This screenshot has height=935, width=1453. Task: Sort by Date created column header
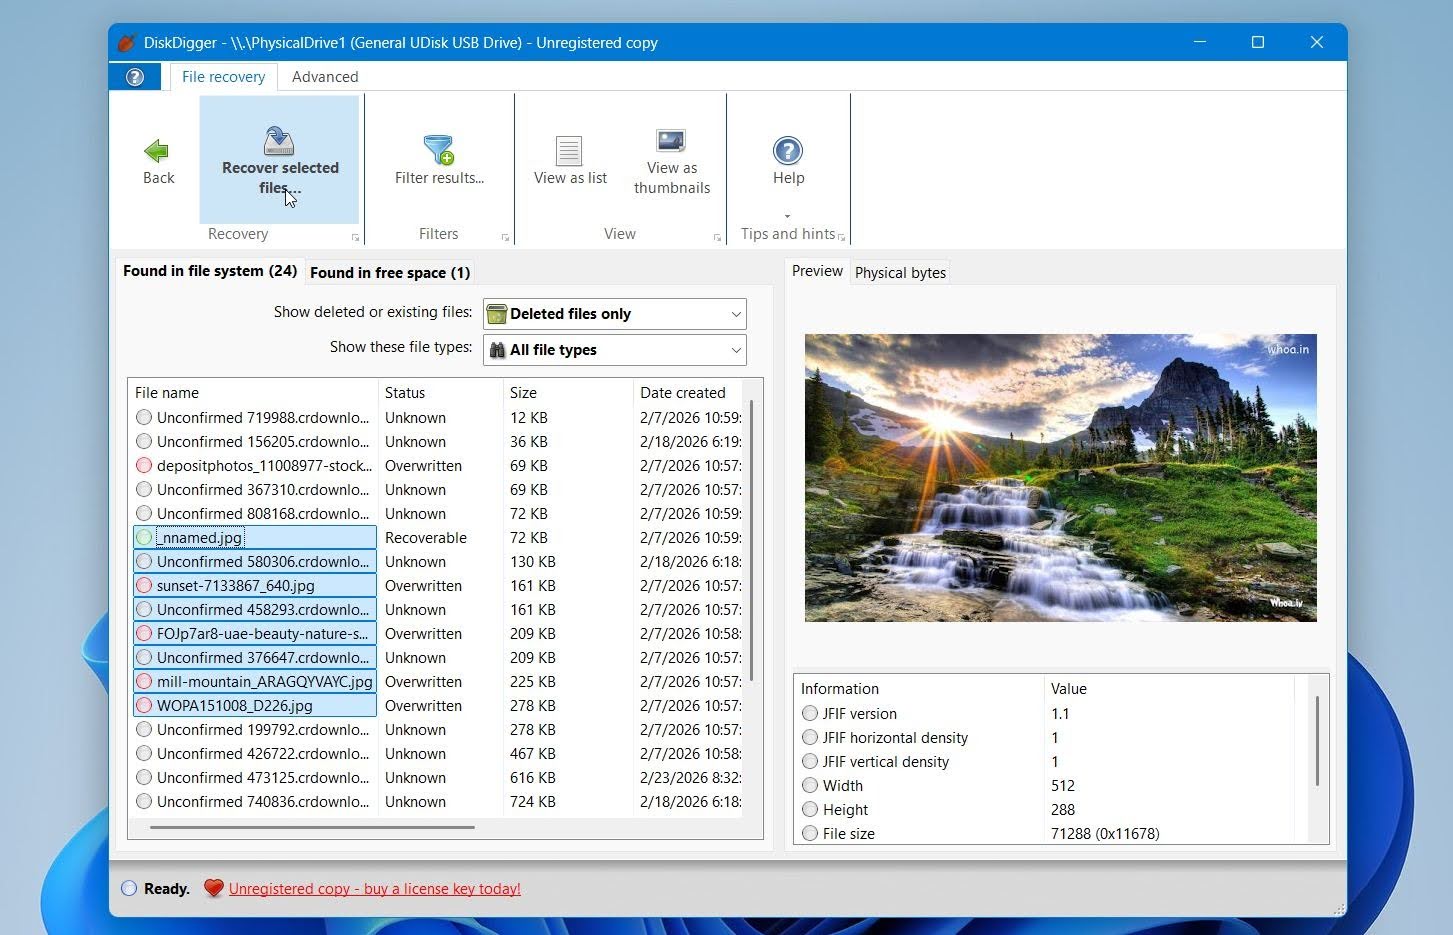tap(689, 393)
